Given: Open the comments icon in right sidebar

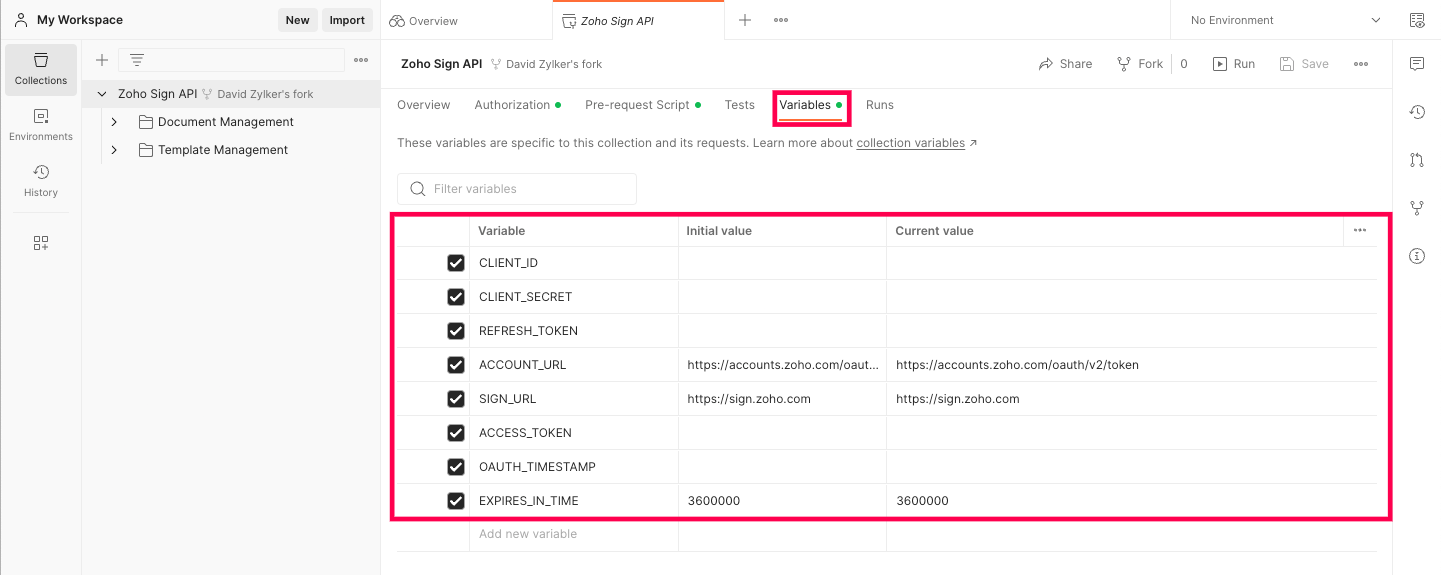Looking at the screenshot, I should 1416,64.
